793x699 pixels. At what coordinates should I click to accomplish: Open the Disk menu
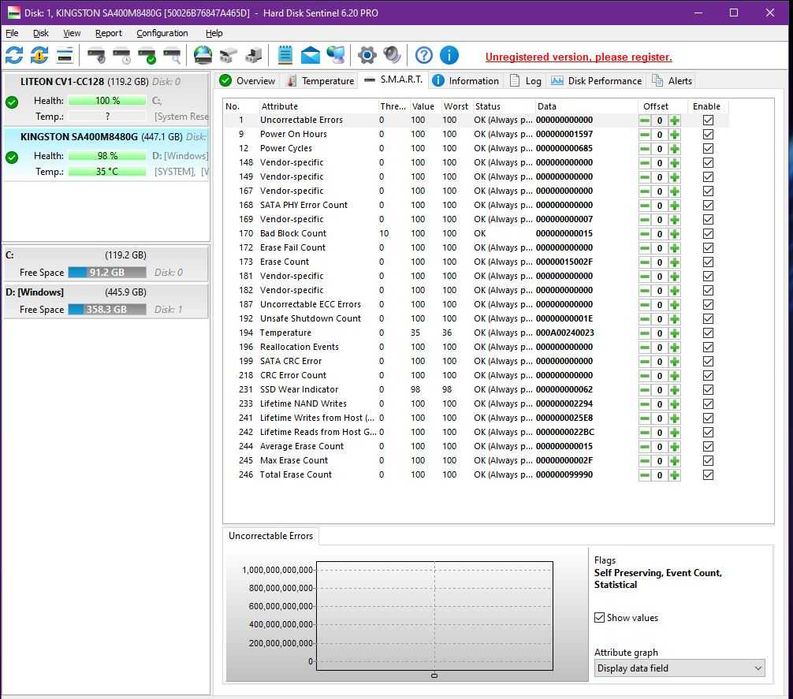coord(40,33)
